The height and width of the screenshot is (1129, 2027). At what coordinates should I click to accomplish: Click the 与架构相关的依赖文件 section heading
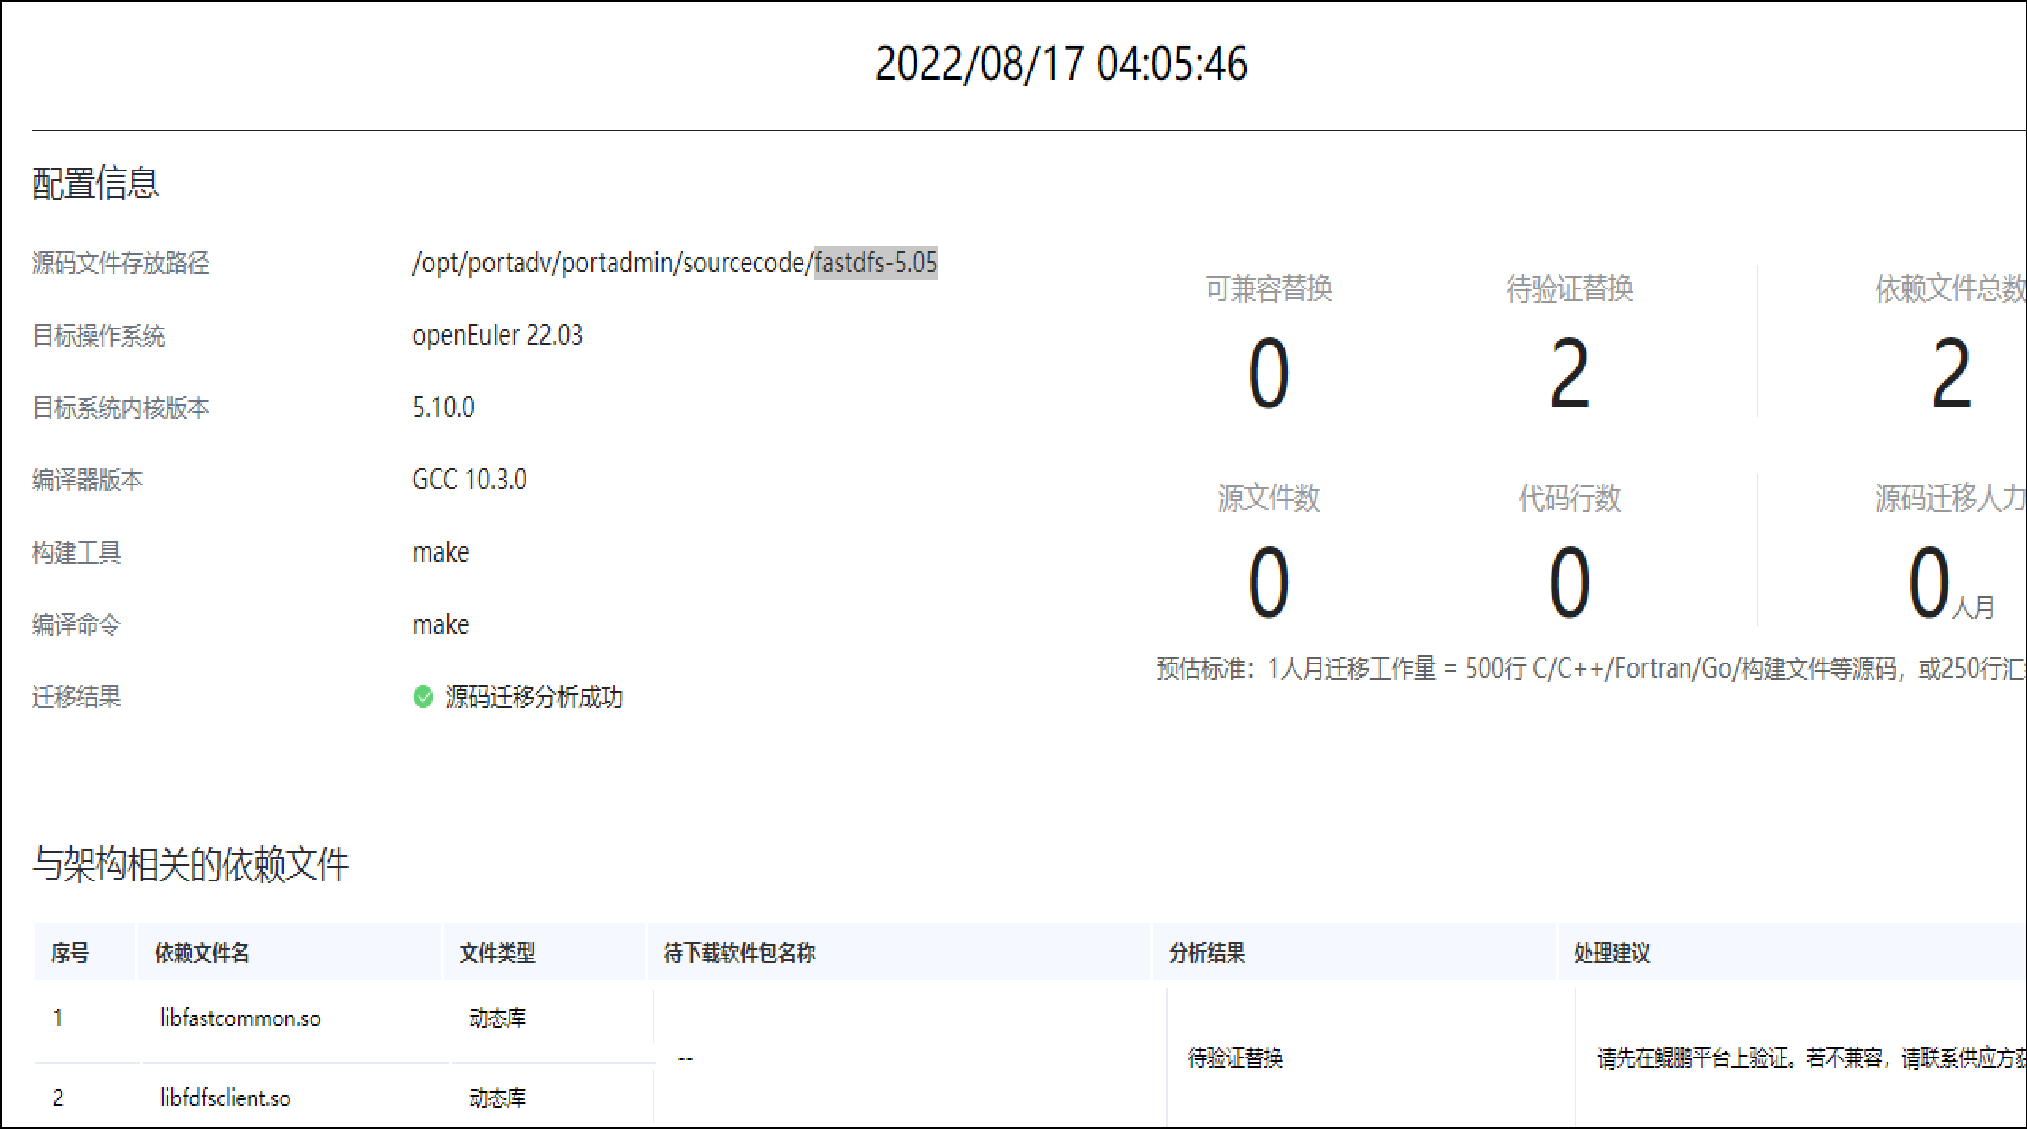coord(190,864)
